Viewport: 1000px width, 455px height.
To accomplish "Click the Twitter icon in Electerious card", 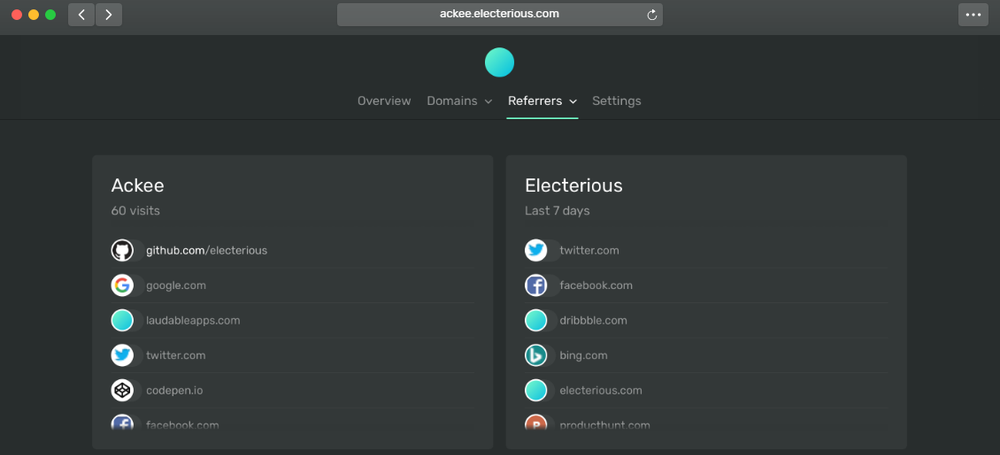I will pos(536,250).
